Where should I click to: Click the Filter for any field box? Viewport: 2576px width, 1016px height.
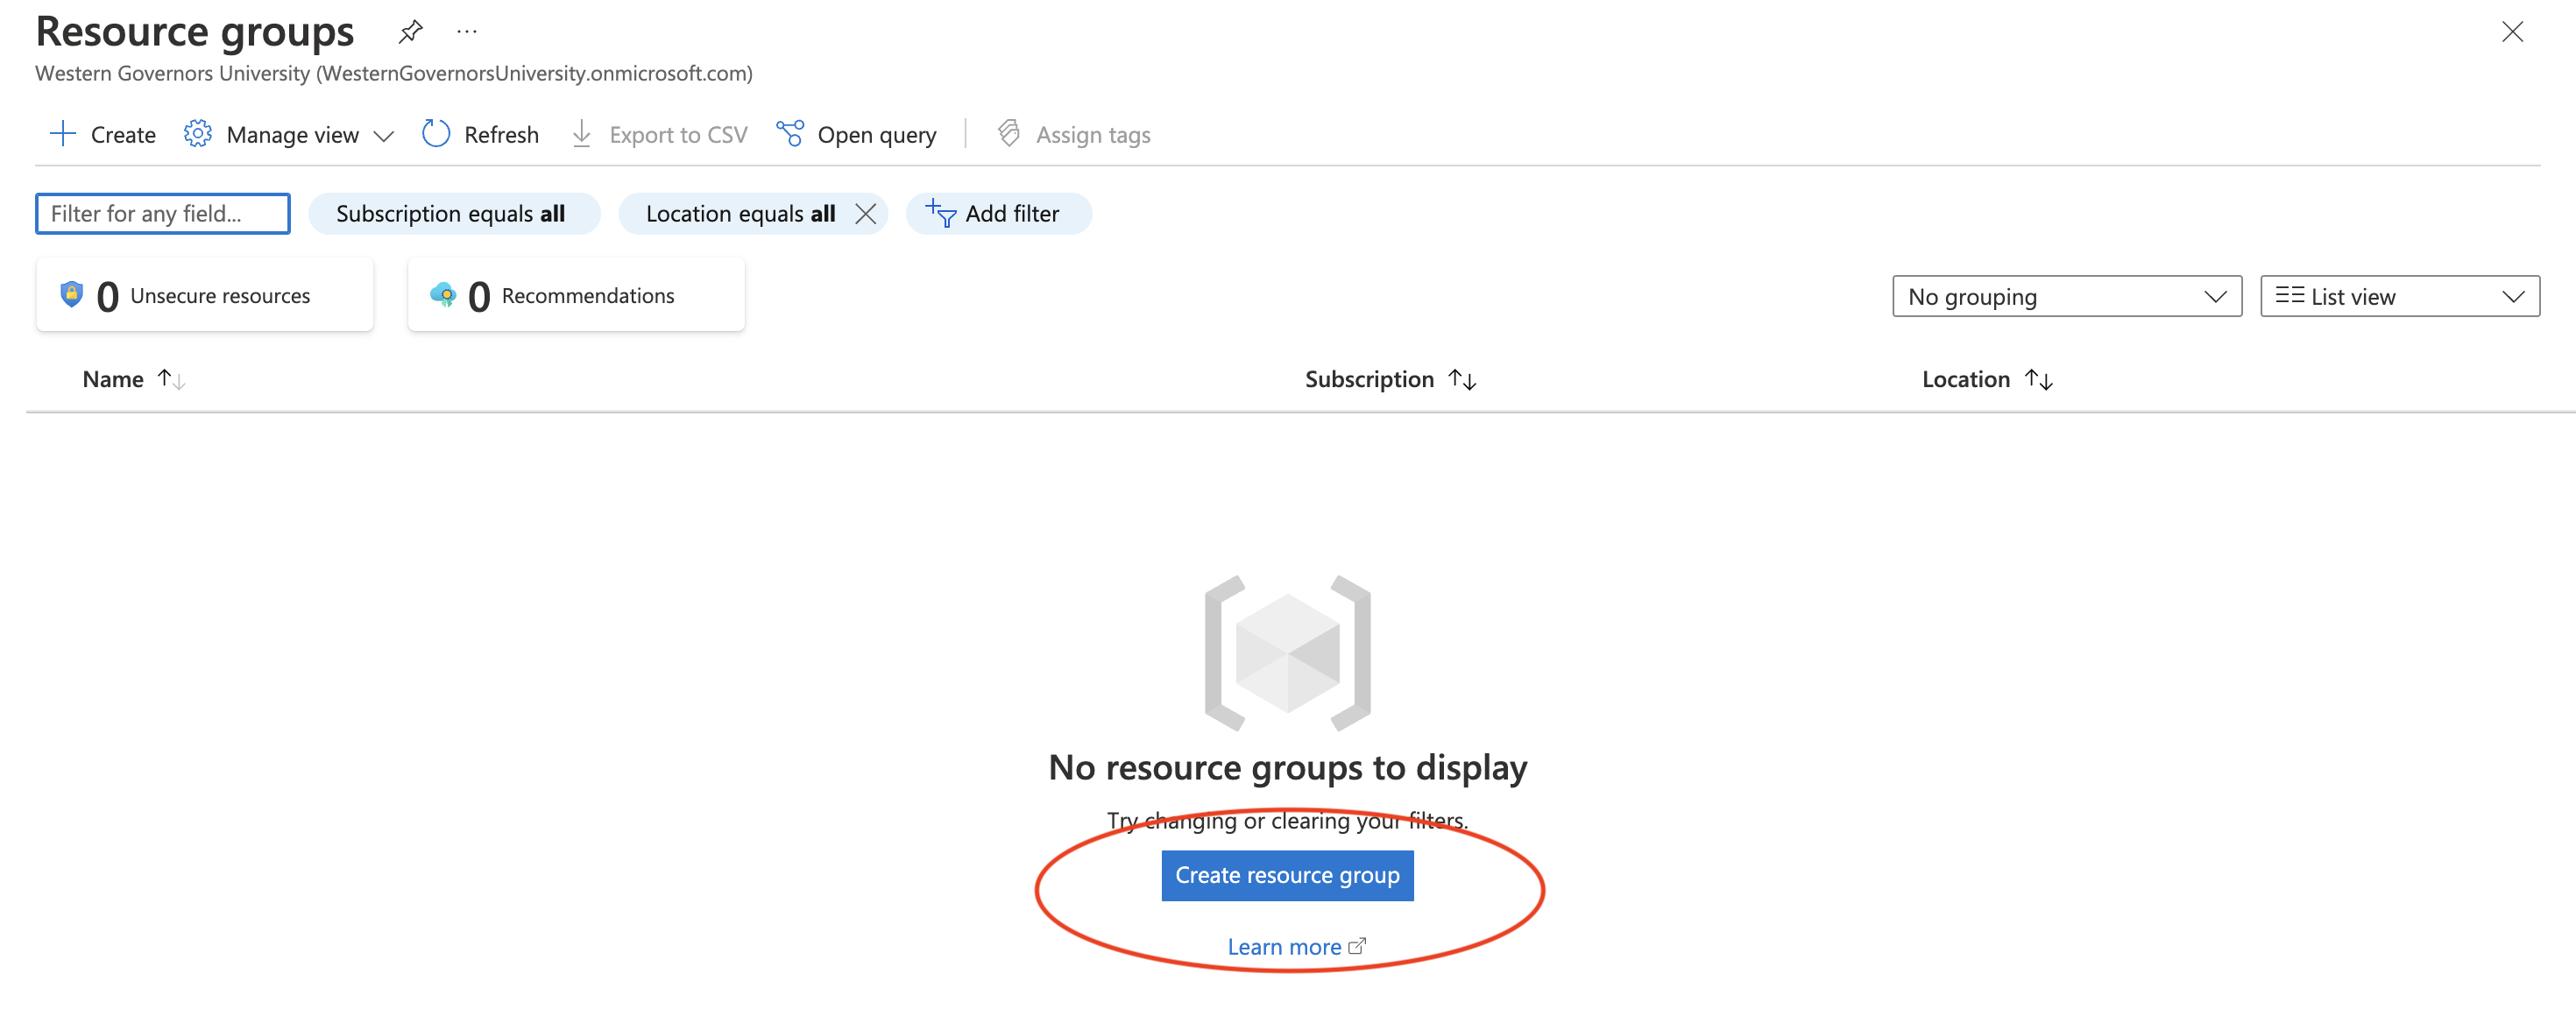[162, 213]
